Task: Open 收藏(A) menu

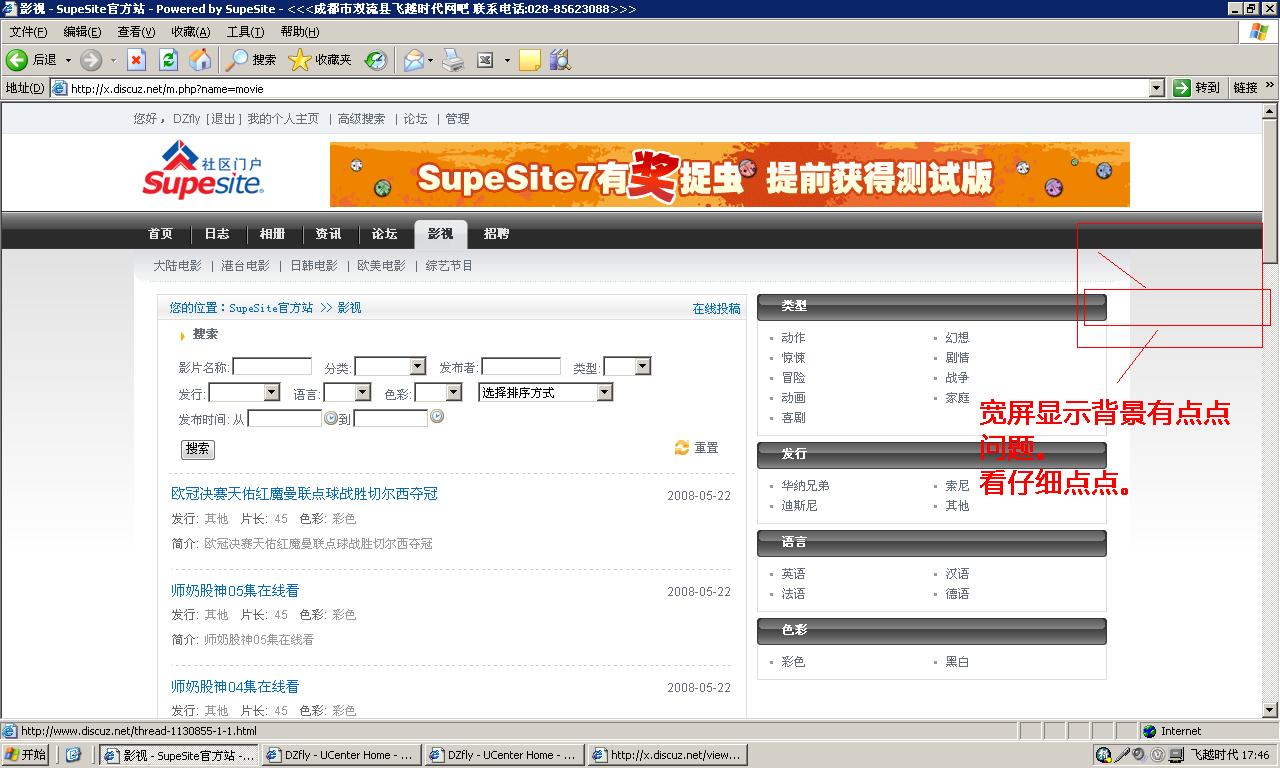Action: pyautogui.click(x=190, y=32)
